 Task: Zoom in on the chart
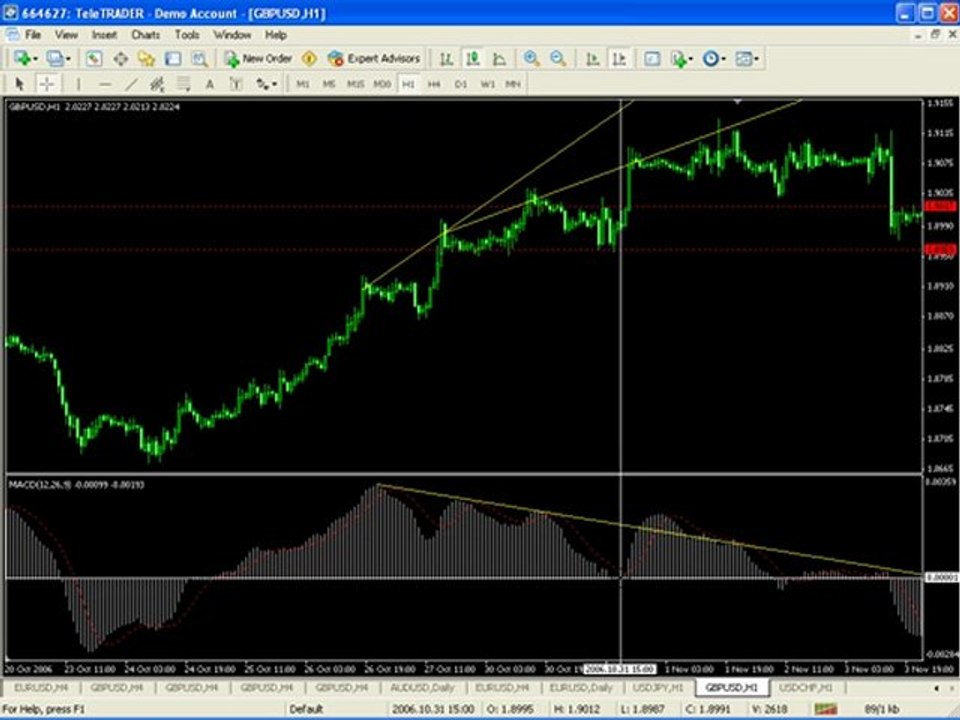click(531, 59)
